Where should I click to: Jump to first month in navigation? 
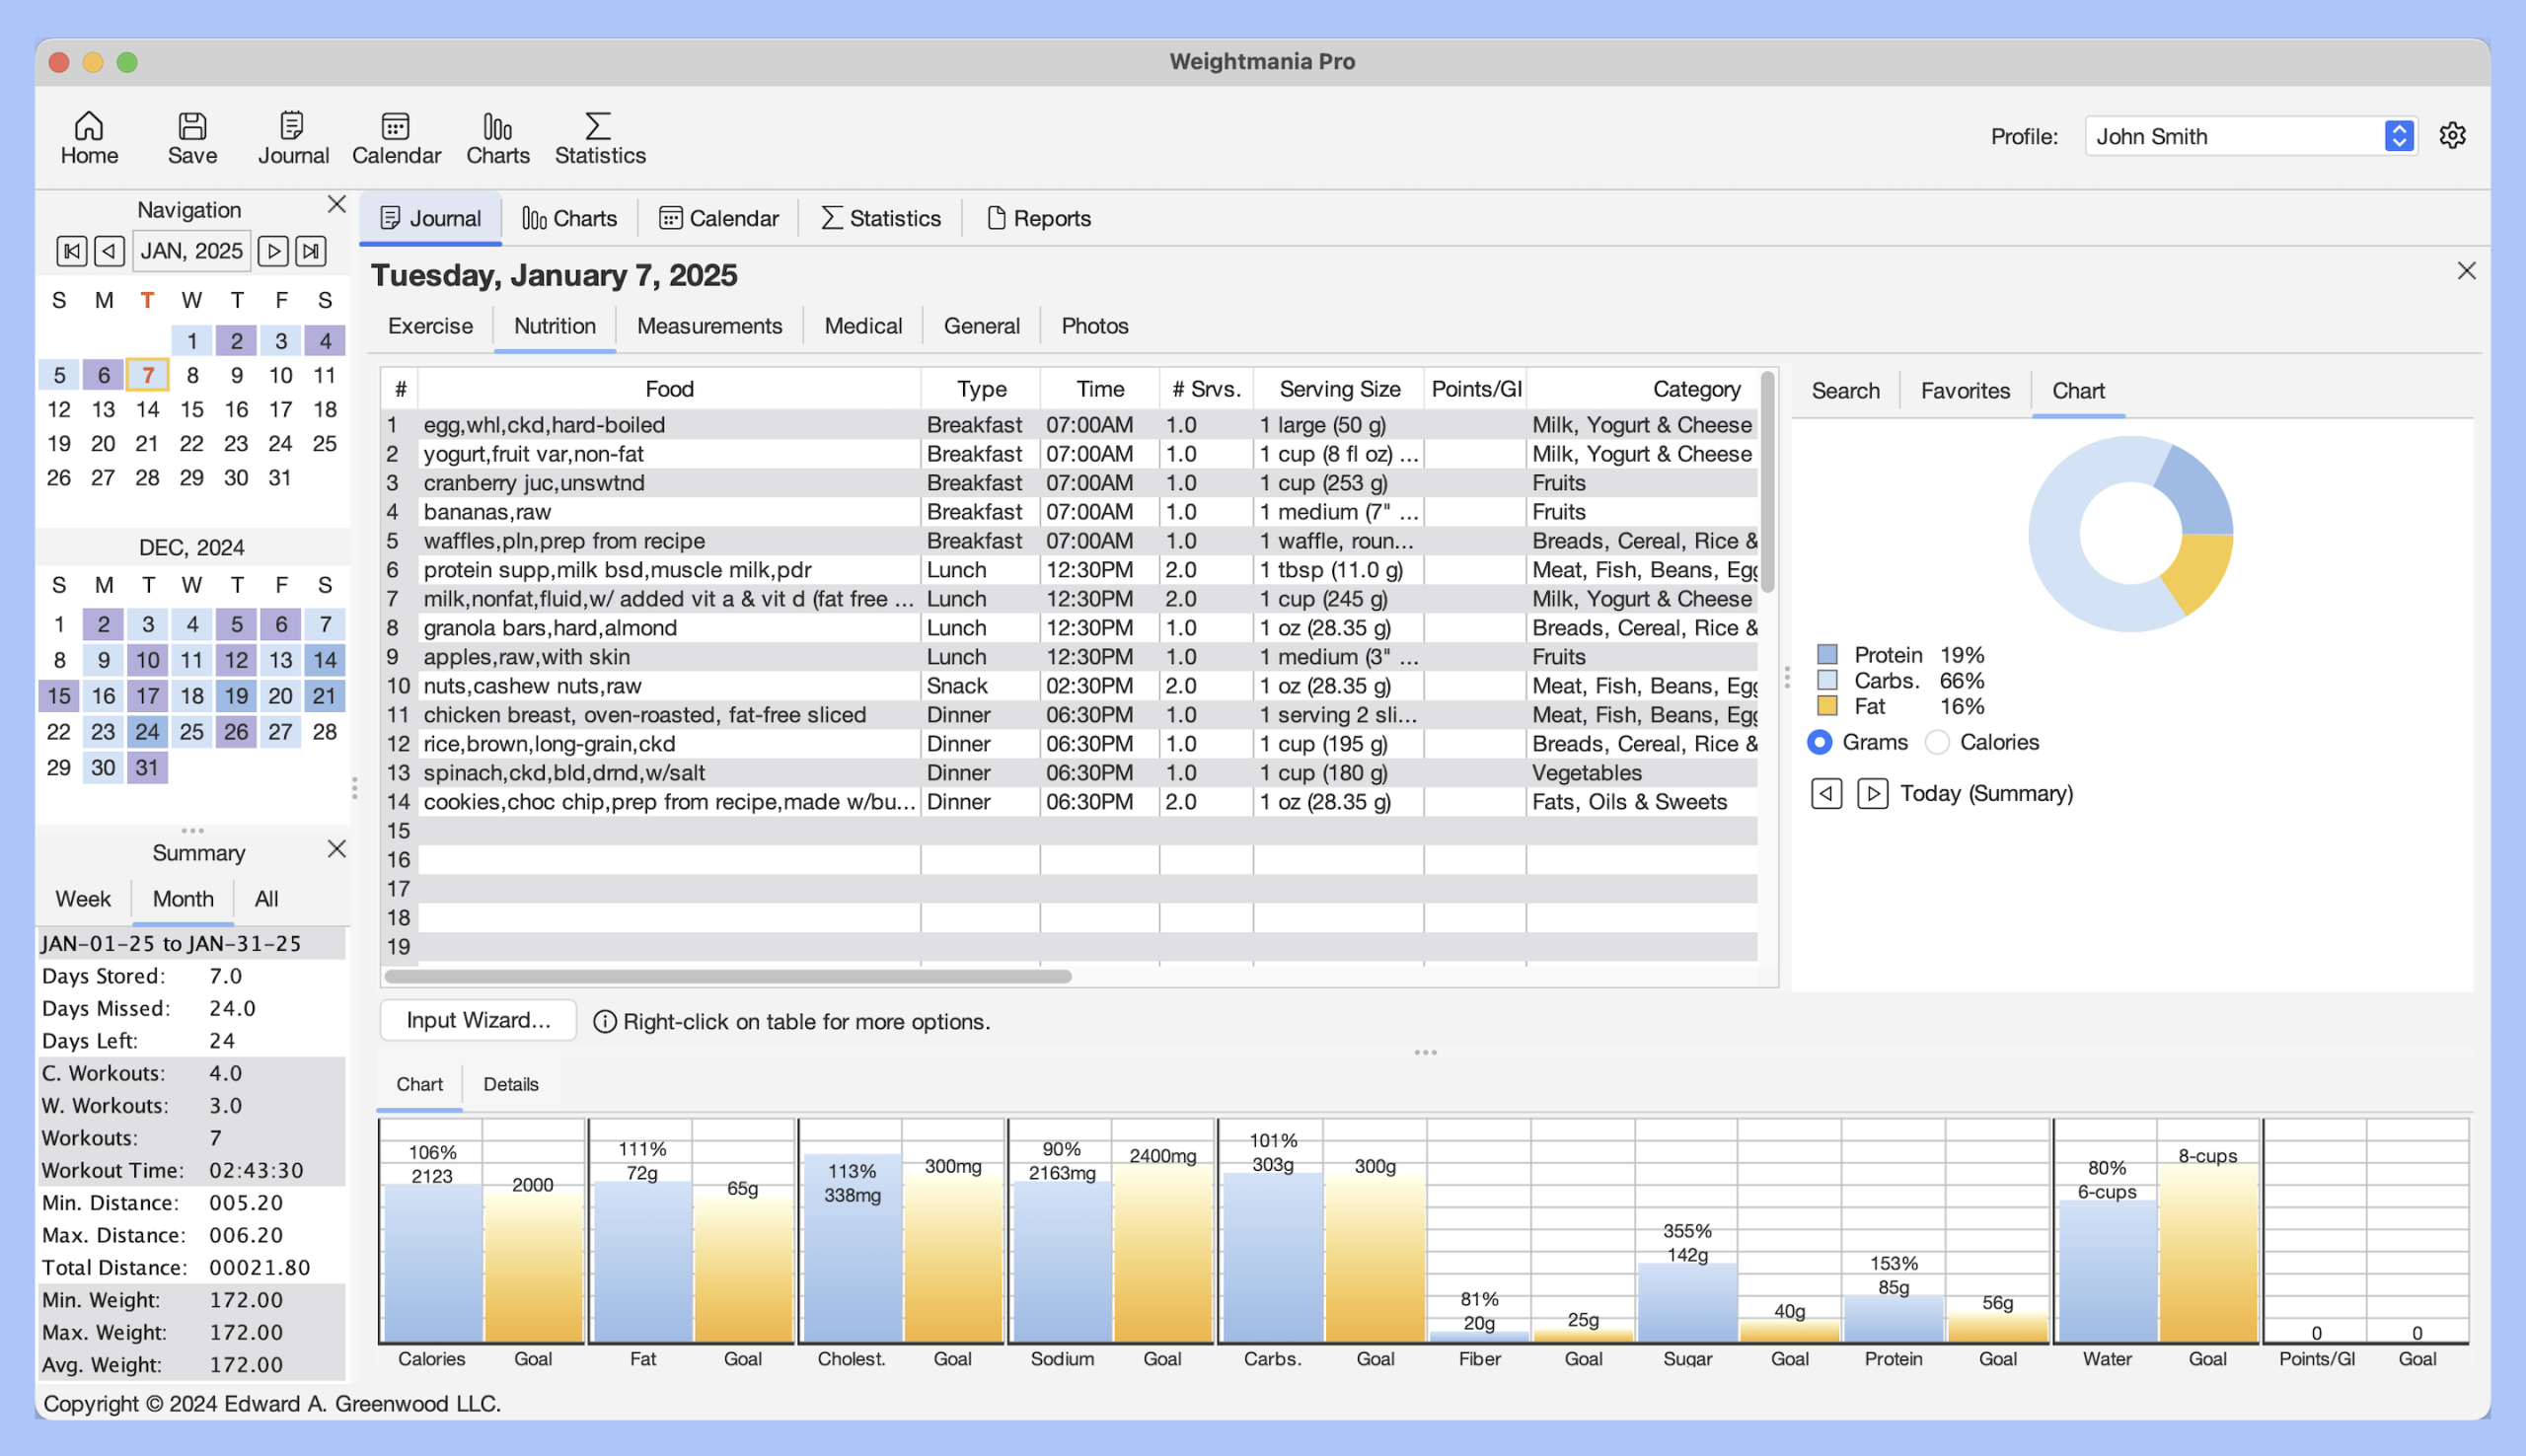pos(71,250)
